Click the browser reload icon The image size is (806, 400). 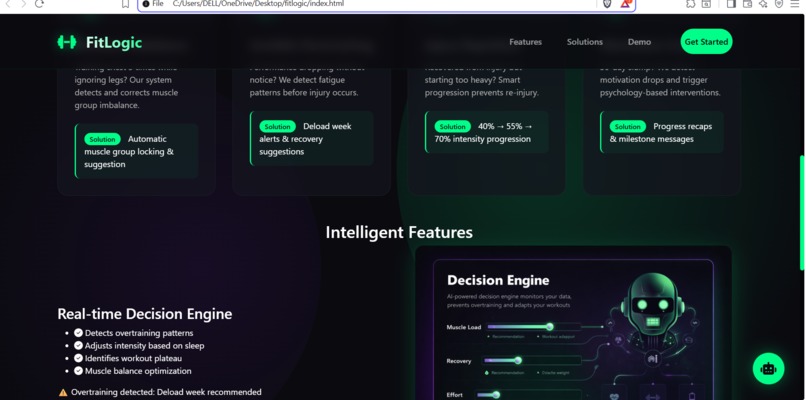pos(39,4)
